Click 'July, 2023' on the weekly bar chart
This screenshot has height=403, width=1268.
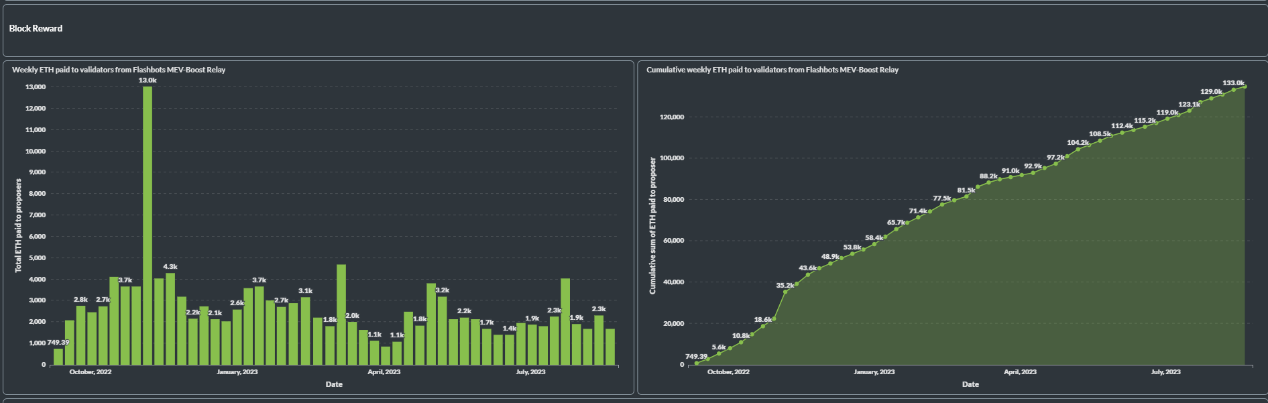tap(530, 372)
